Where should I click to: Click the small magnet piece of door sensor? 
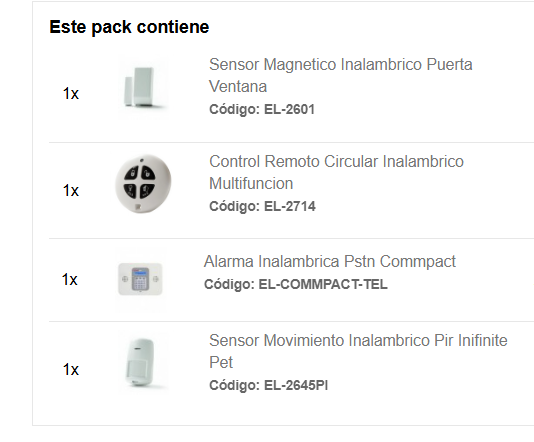point(129,91)
